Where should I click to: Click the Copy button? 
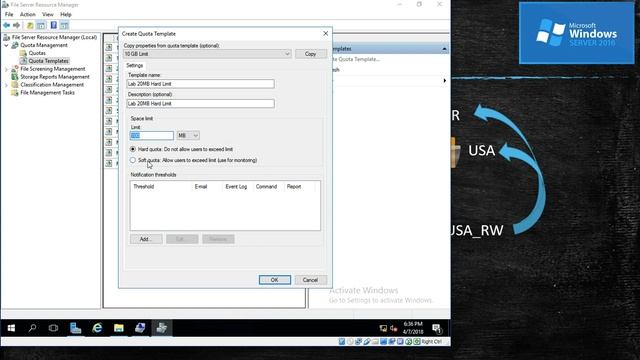(311, 54)
